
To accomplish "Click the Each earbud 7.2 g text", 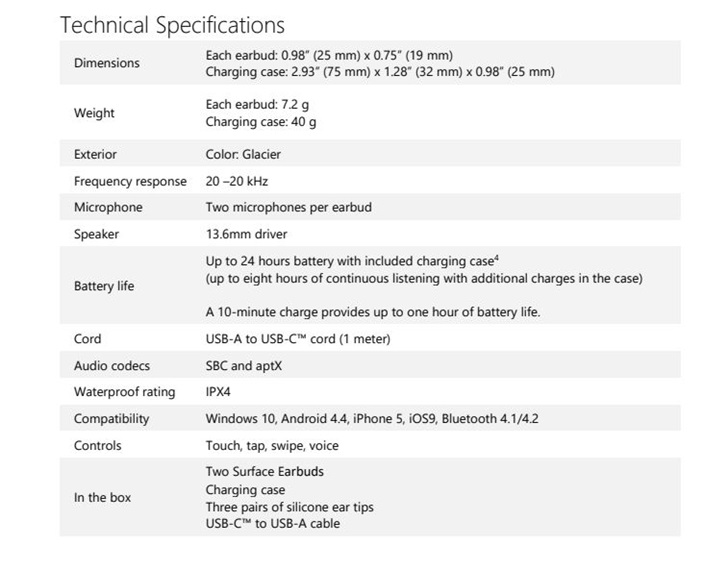I will tap(257, 105).
